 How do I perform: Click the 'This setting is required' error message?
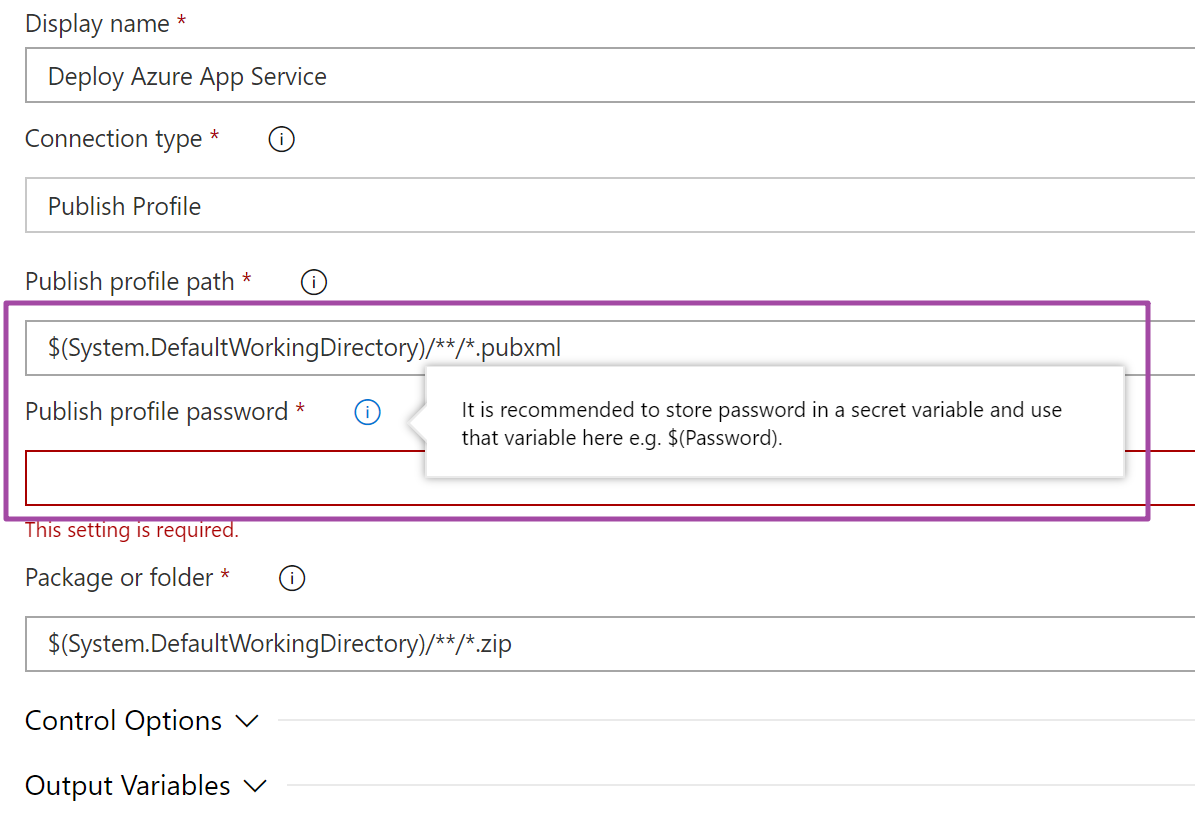point(132,530)
